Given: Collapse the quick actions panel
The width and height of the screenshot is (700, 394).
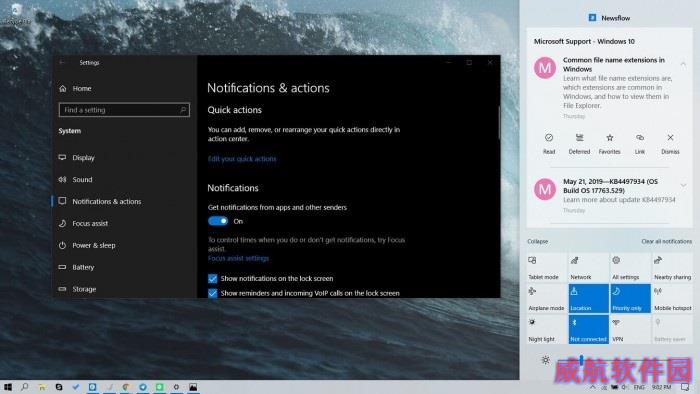Looking at the screenshot, I should (x=538, y=241).
